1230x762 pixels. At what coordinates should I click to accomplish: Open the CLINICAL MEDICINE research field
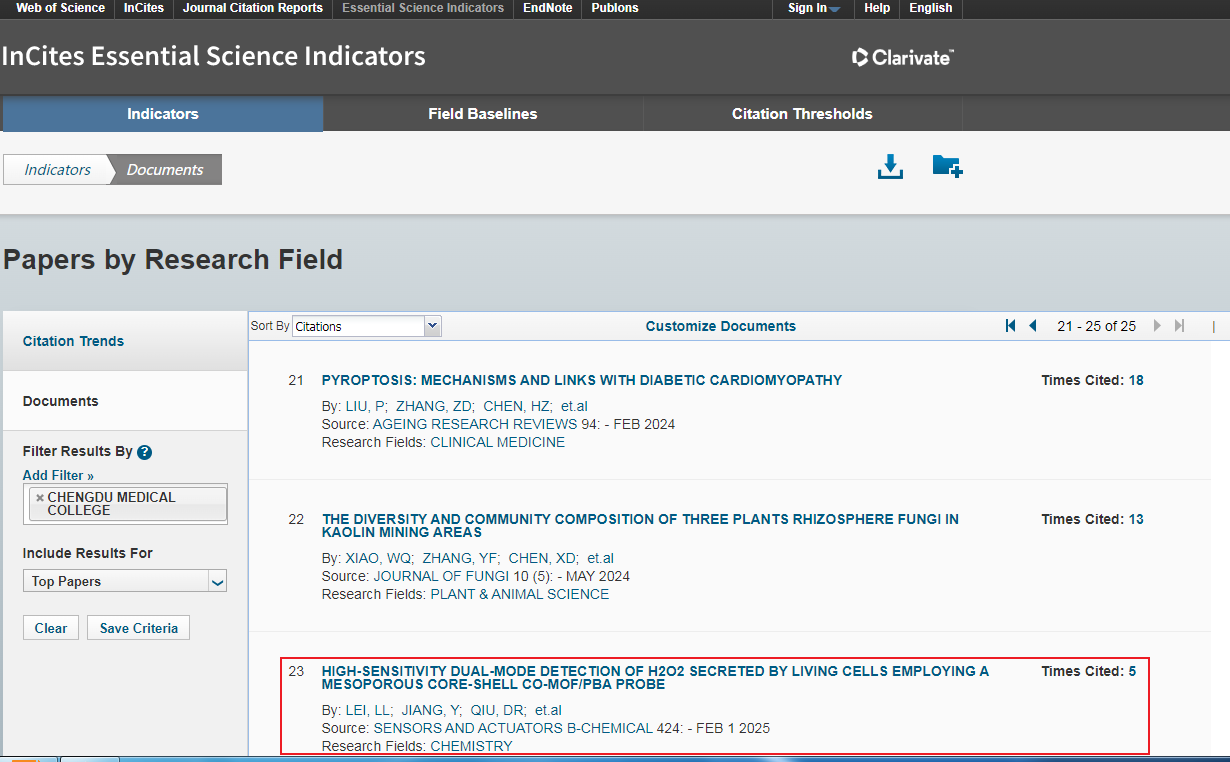pos(497,442)
